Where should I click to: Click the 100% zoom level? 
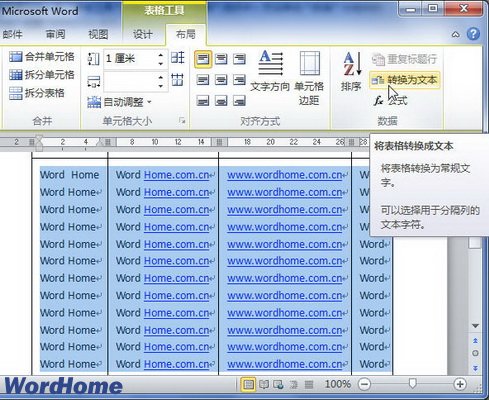click(338, 384)
